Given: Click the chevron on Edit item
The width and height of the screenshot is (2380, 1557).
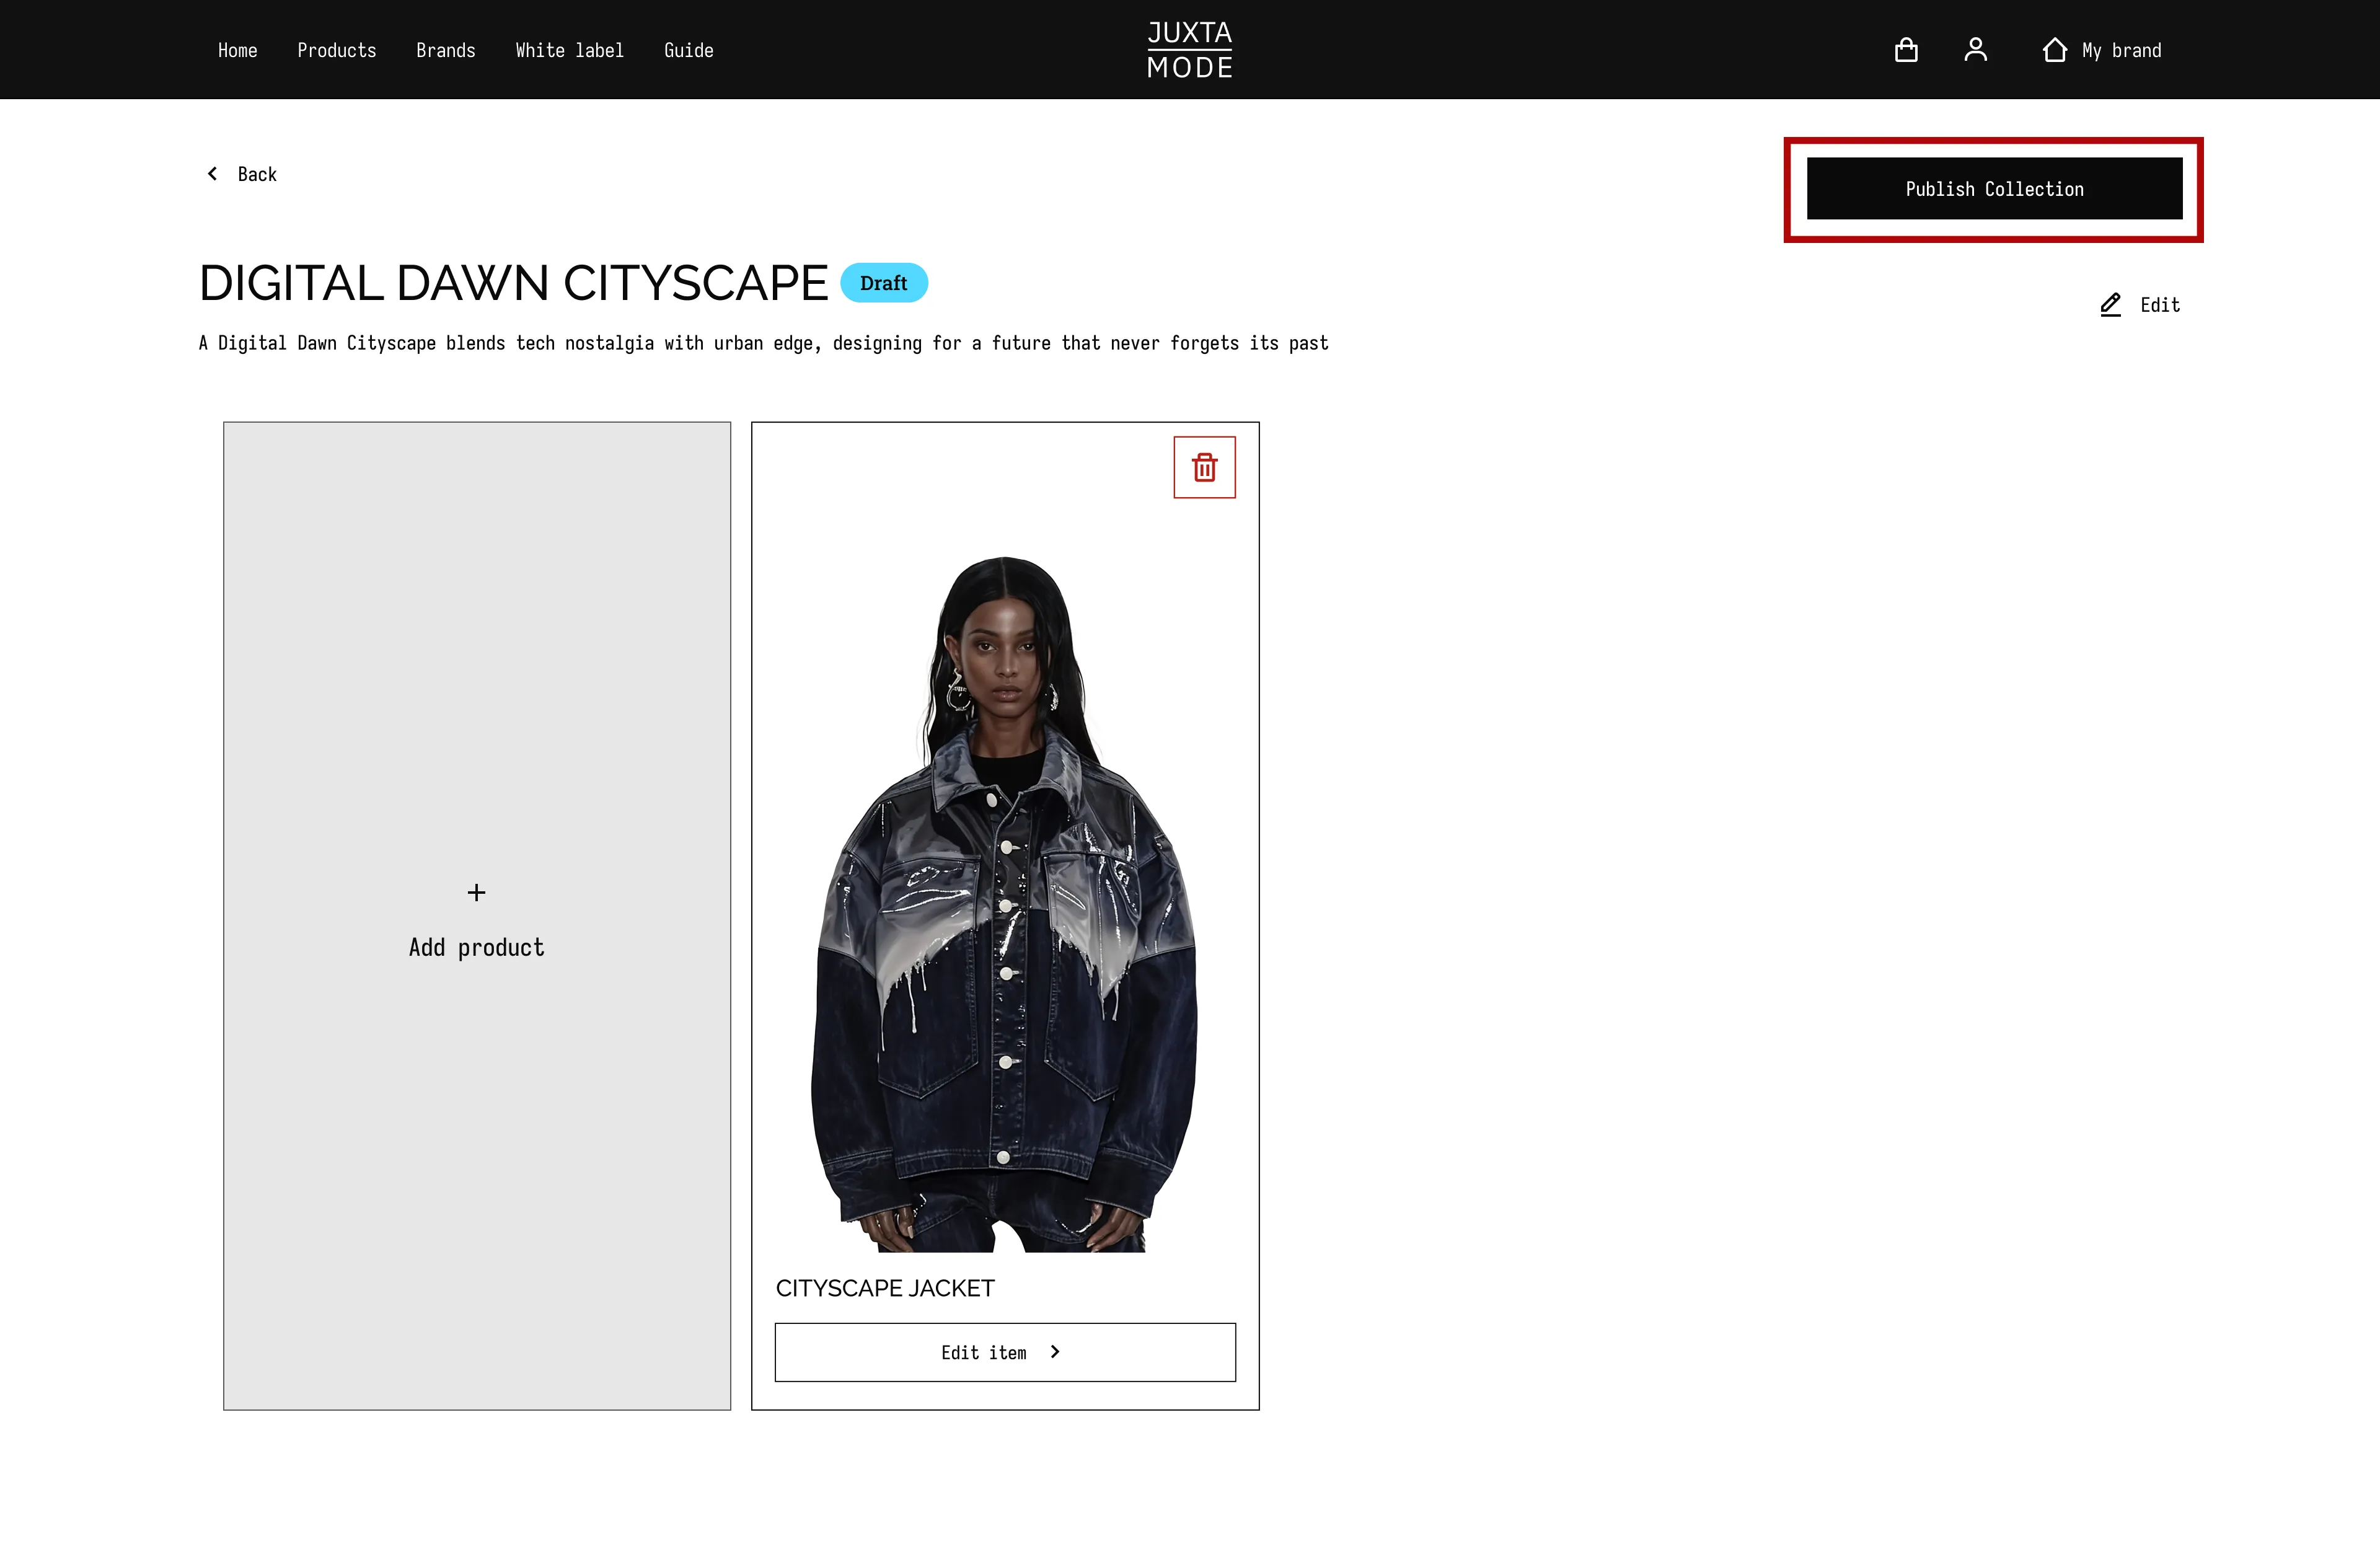Looking at the screenshot, I should [x=1054, y=1352].
